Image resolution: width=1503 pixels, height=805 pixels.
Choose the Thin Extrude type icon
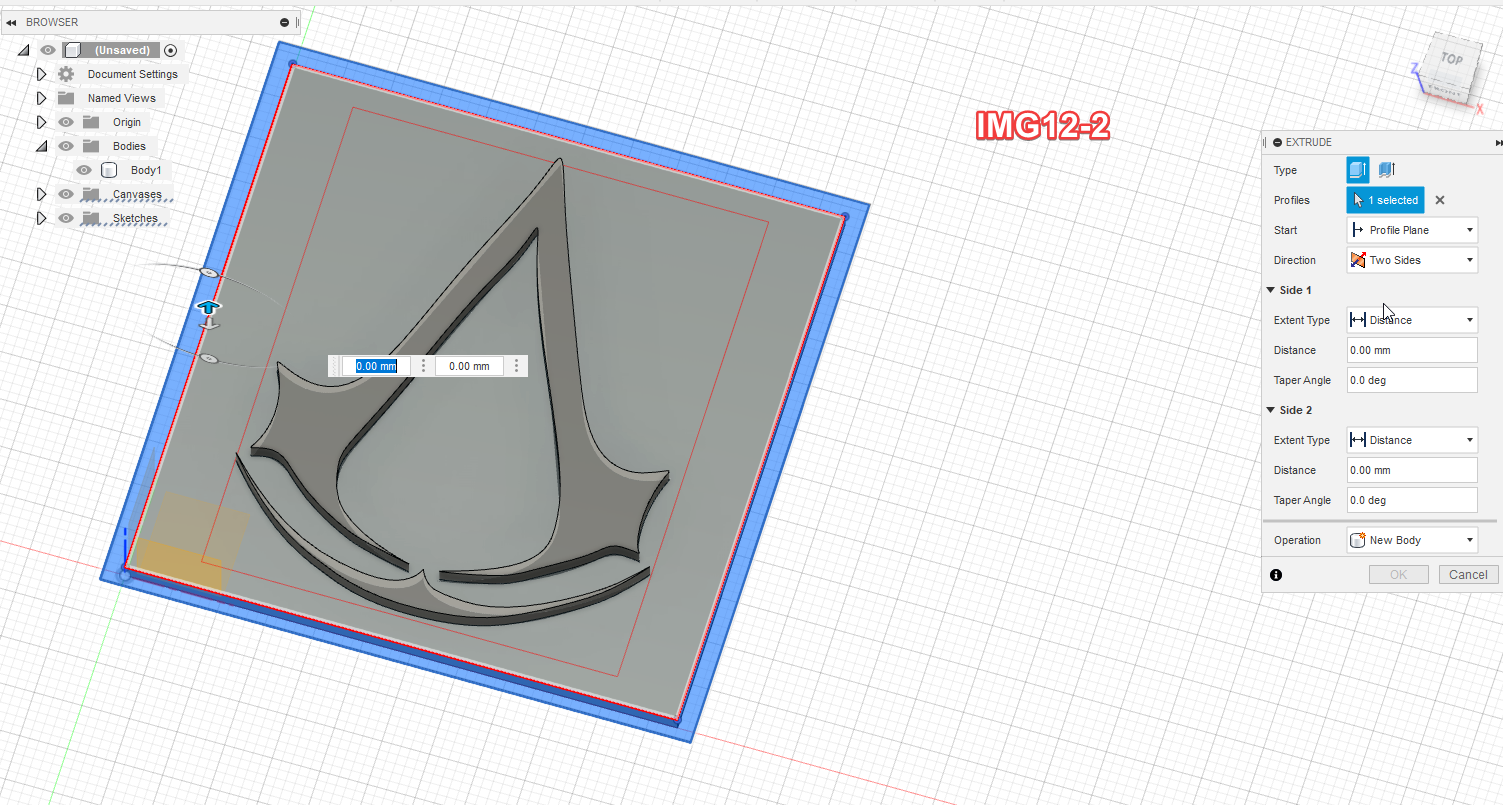1386,170
